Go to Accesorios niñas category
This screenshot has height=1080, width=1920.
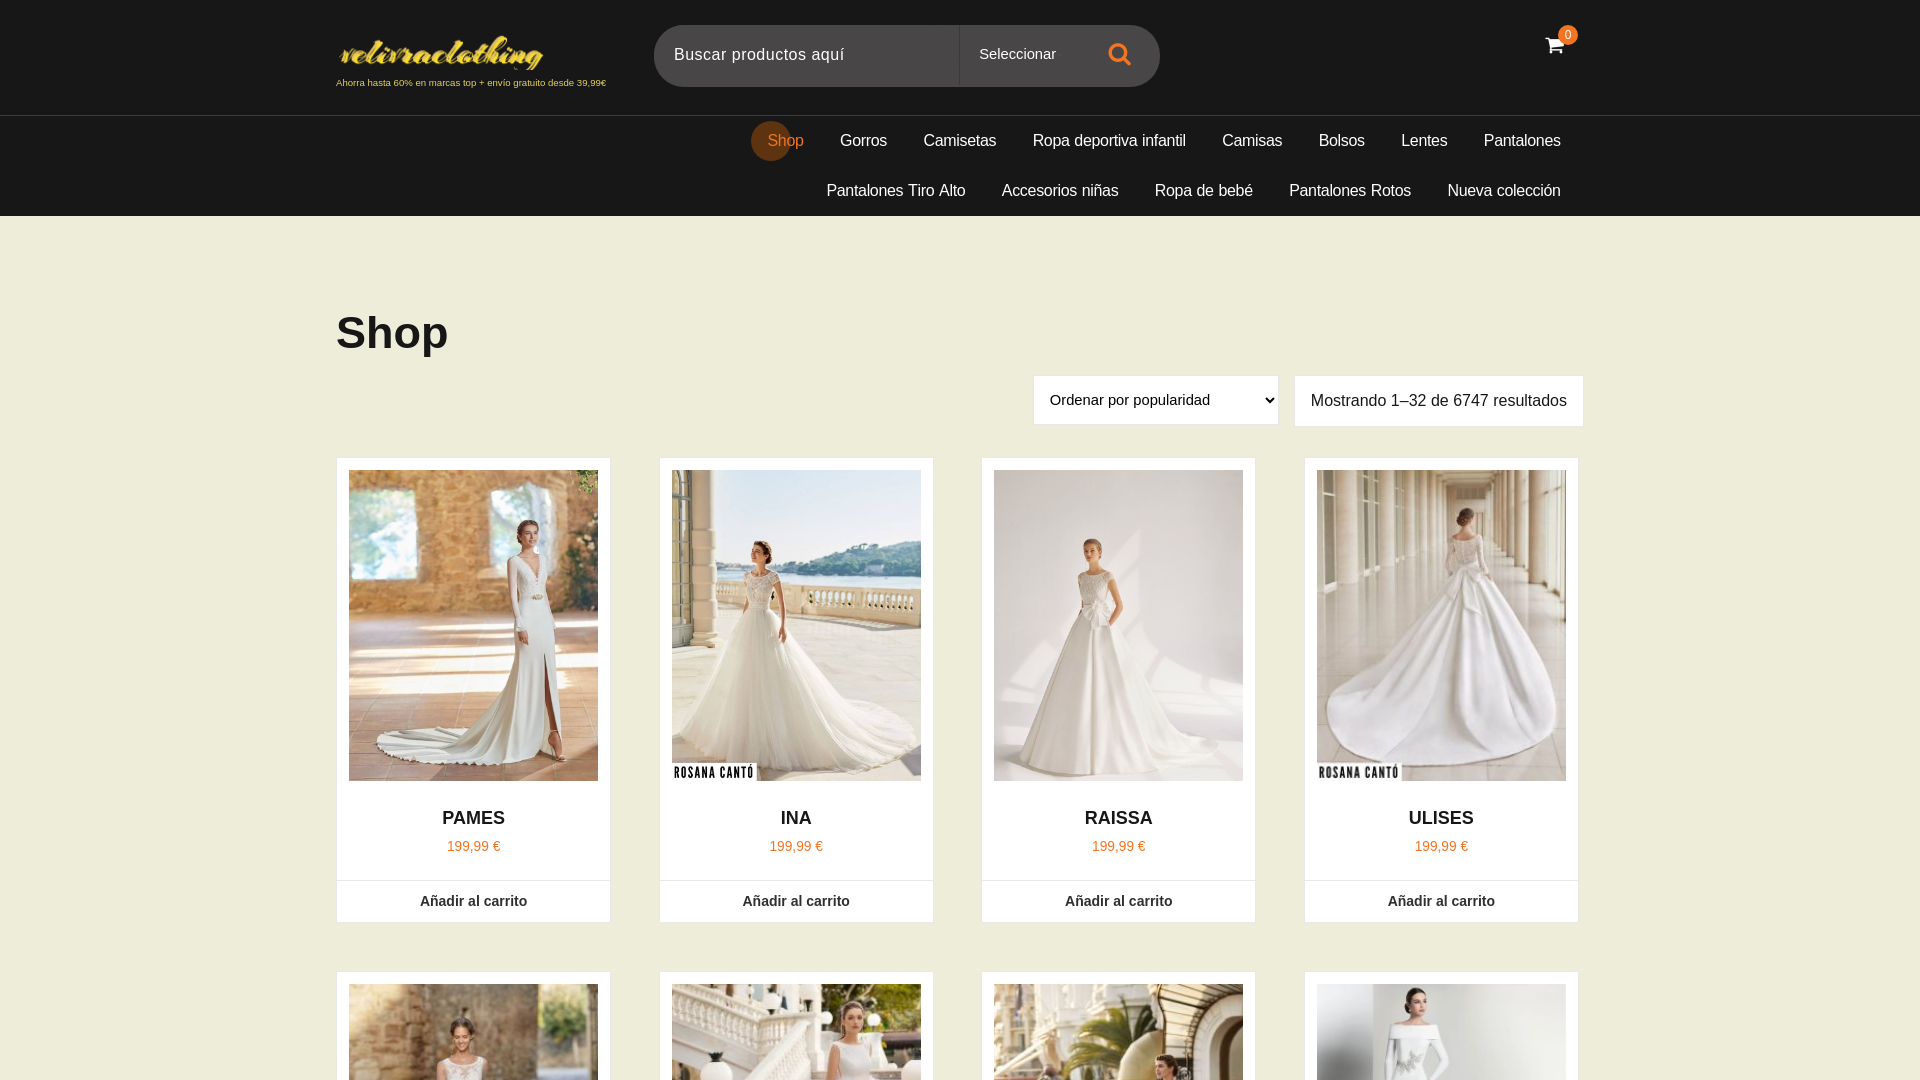1060,191
